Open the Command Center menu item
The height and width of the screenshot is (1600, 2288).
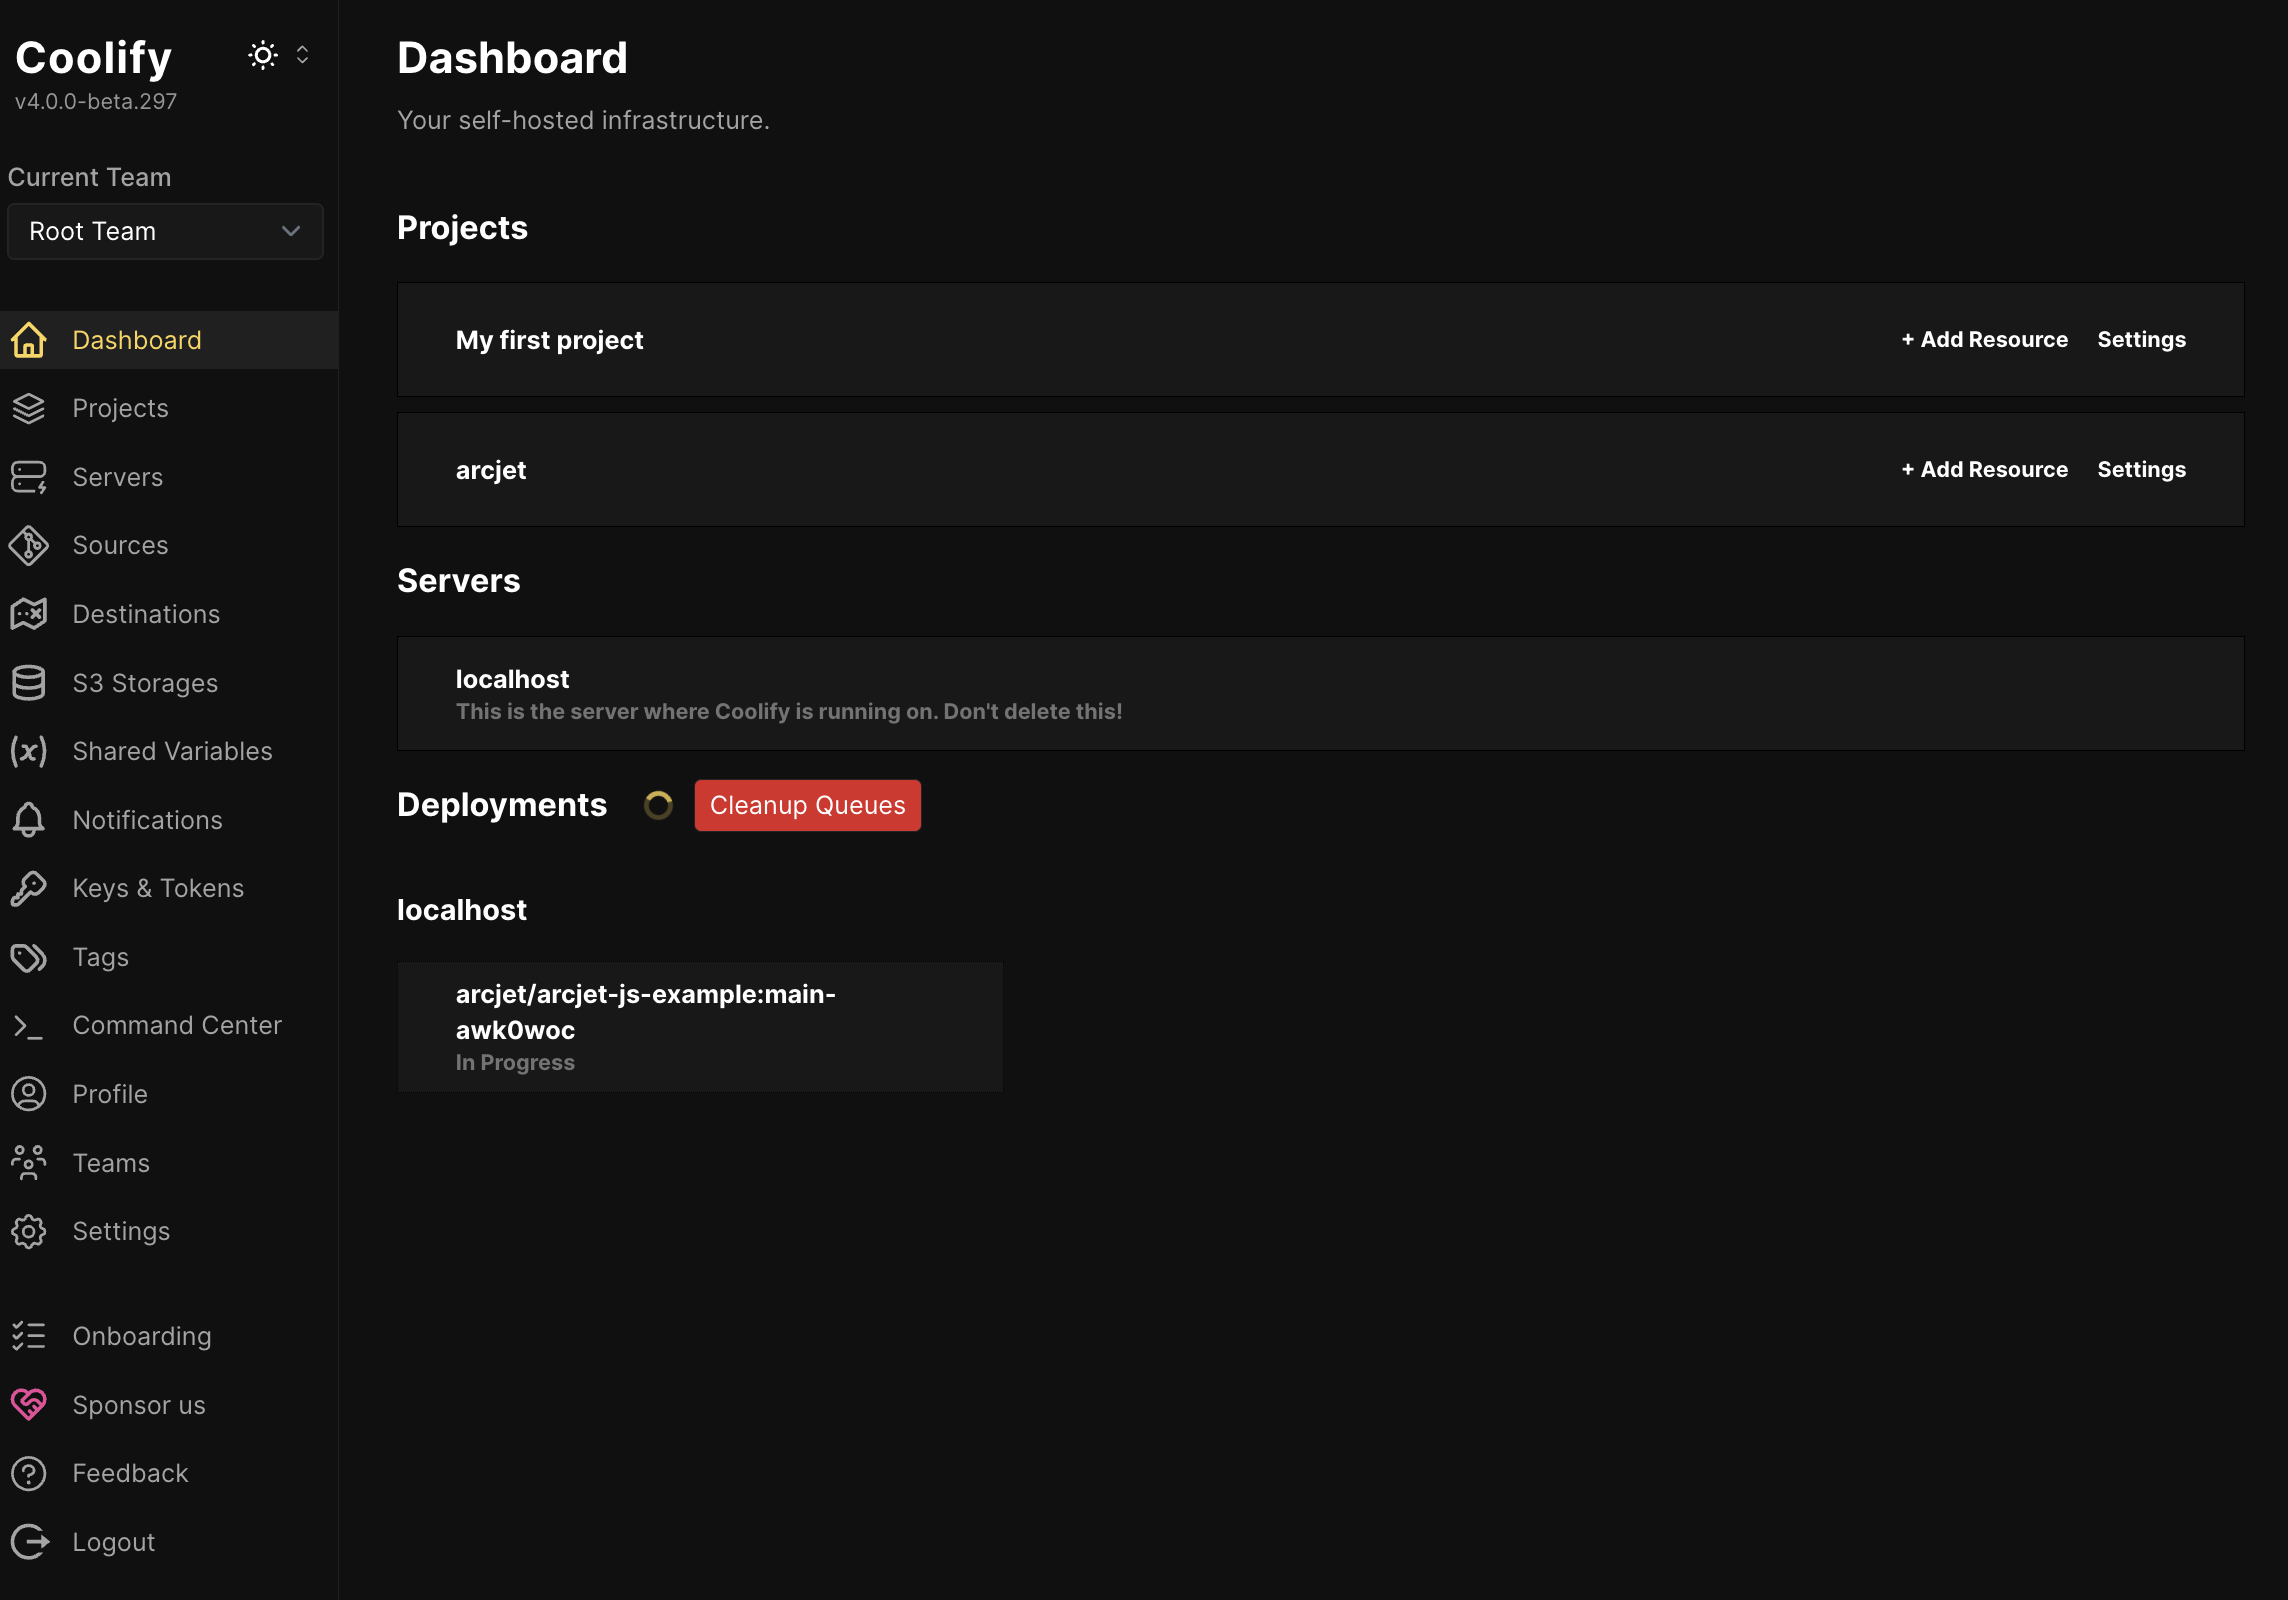click(177, 1025)
